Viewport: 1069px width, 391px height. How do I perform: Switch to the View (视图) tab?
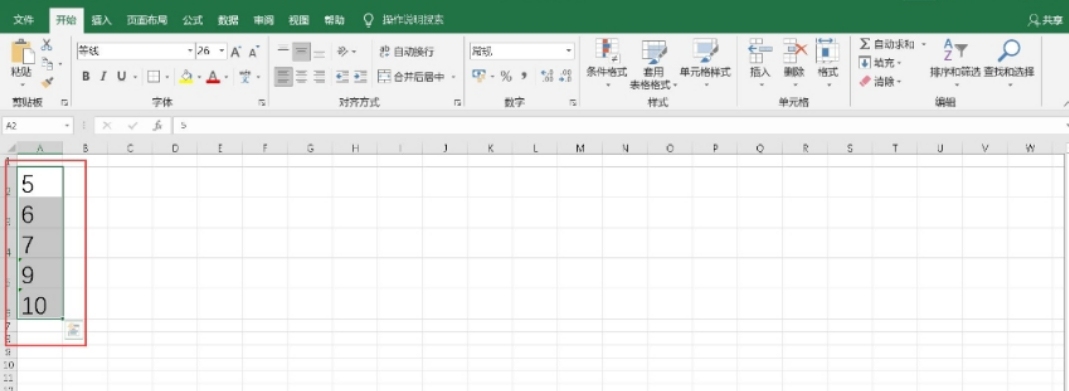[x=299, y=20]
